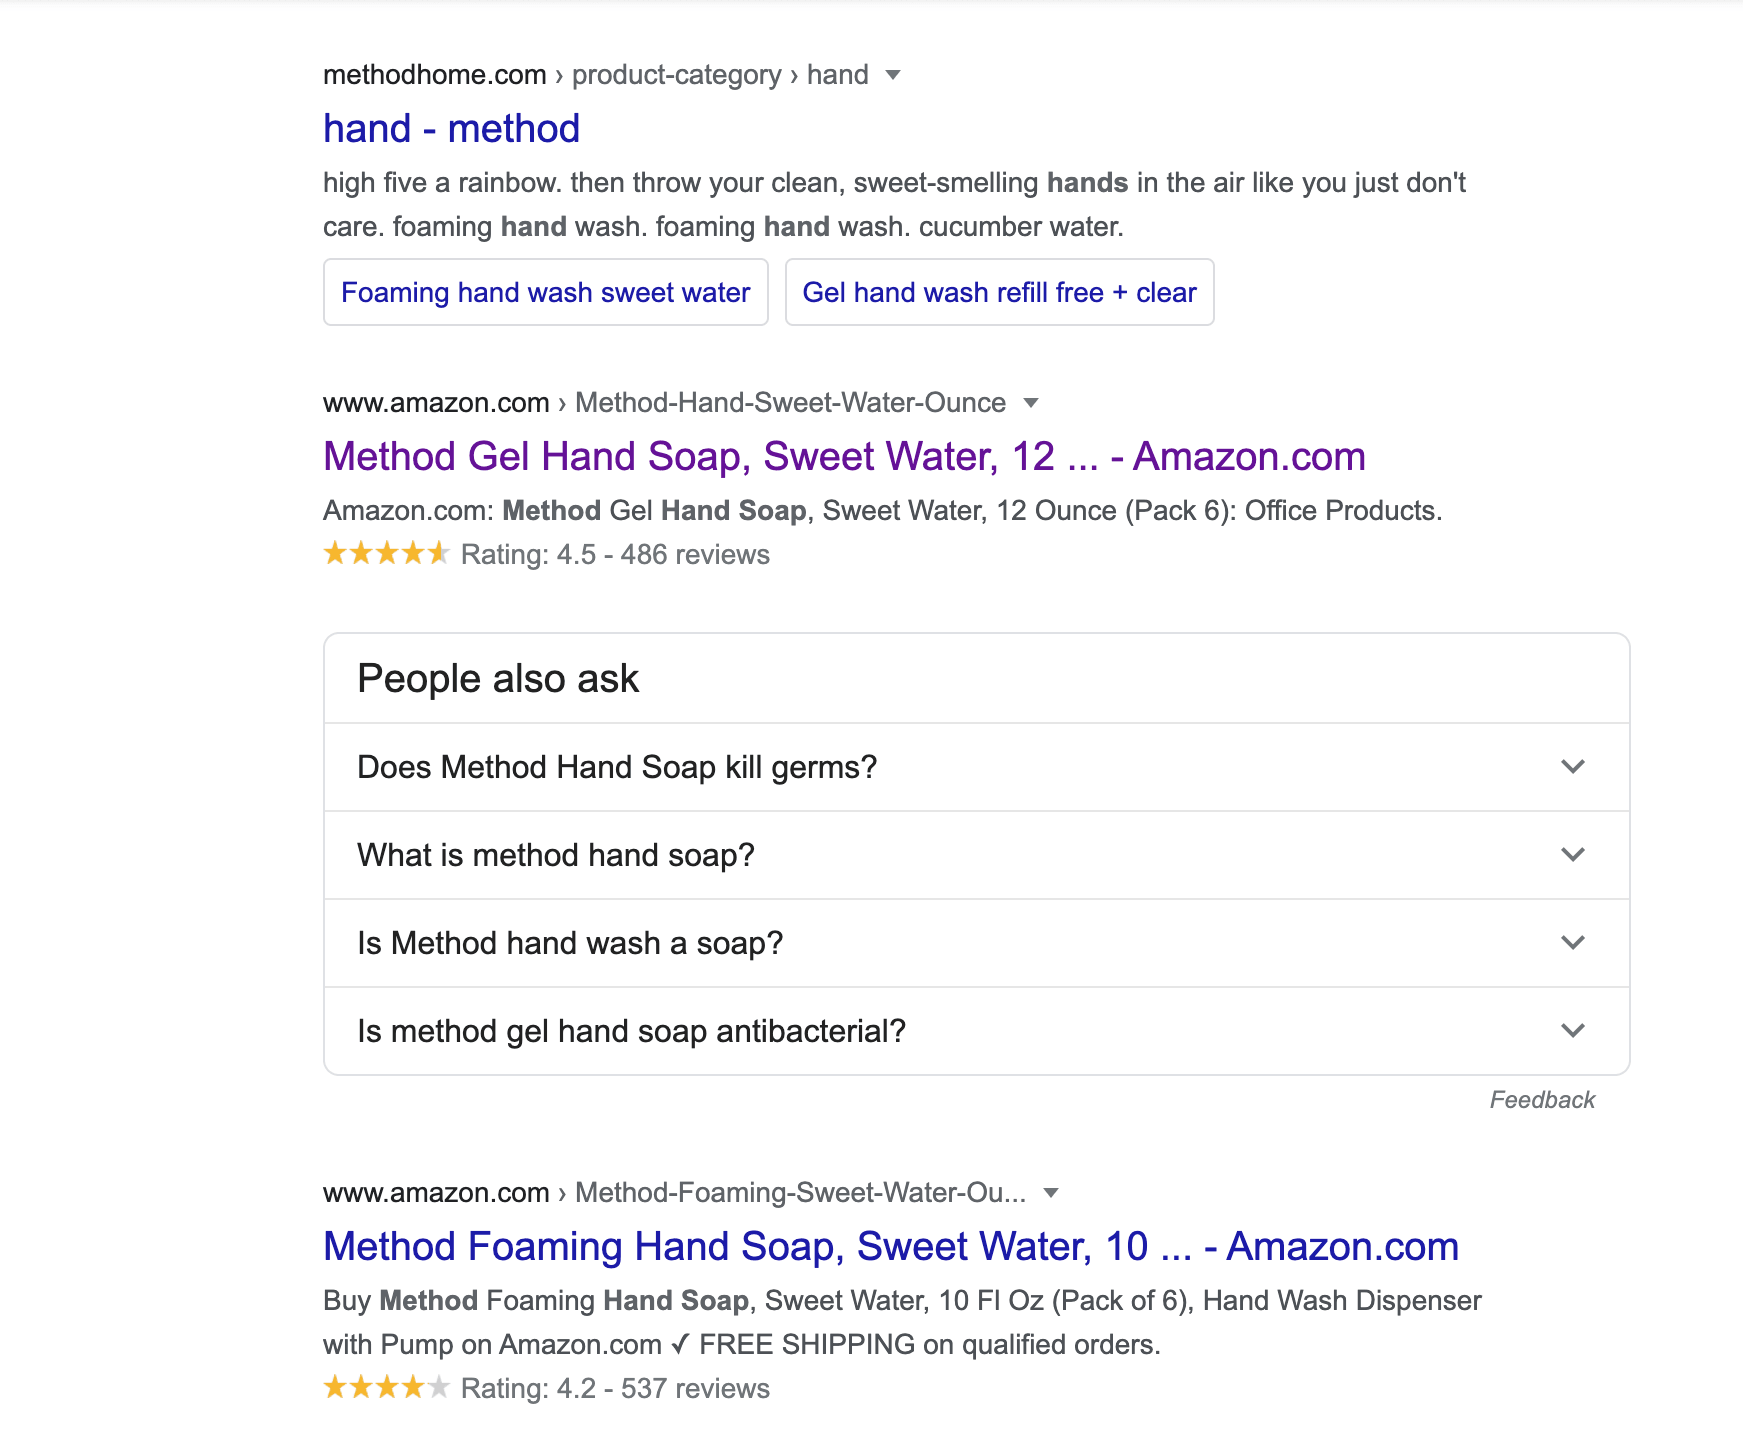The image size is (1743, 1439).
Task: Click the 4.5 star rating icons
Action: click(386, 553)
